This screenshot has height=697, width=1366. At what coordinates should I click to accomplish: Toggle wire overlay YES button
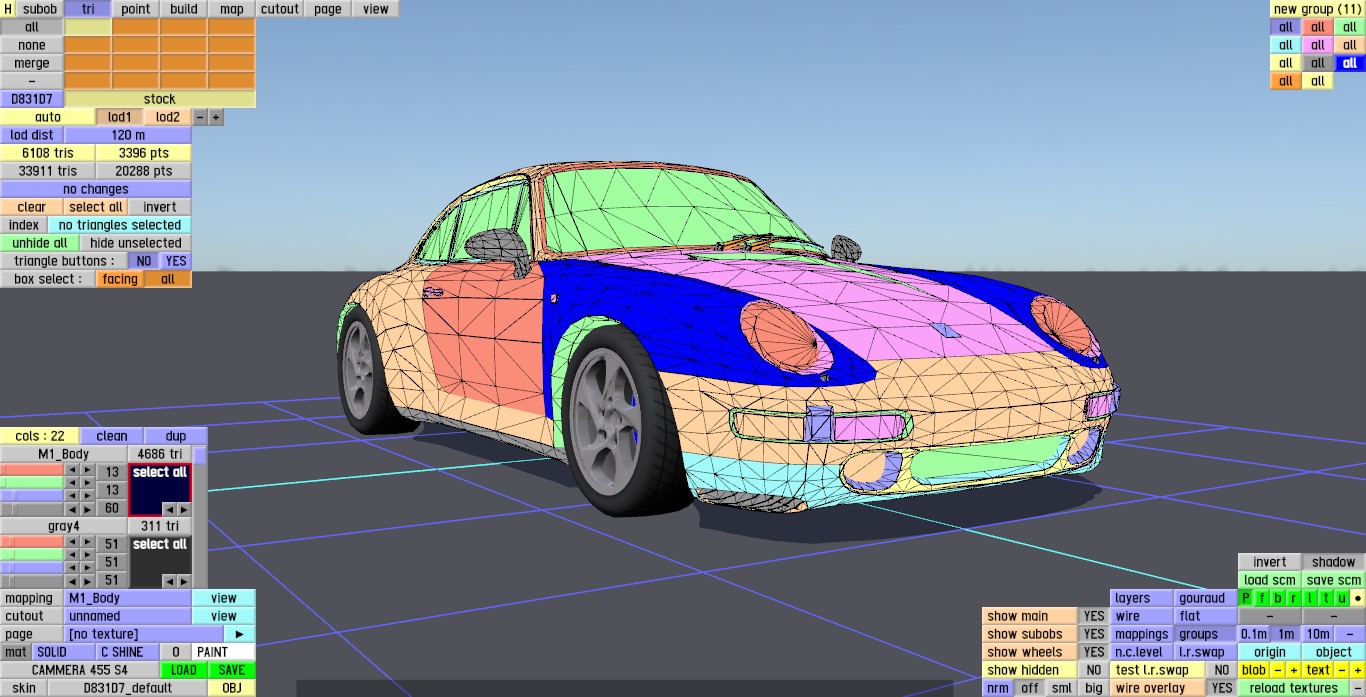(x=1221, y=688)
